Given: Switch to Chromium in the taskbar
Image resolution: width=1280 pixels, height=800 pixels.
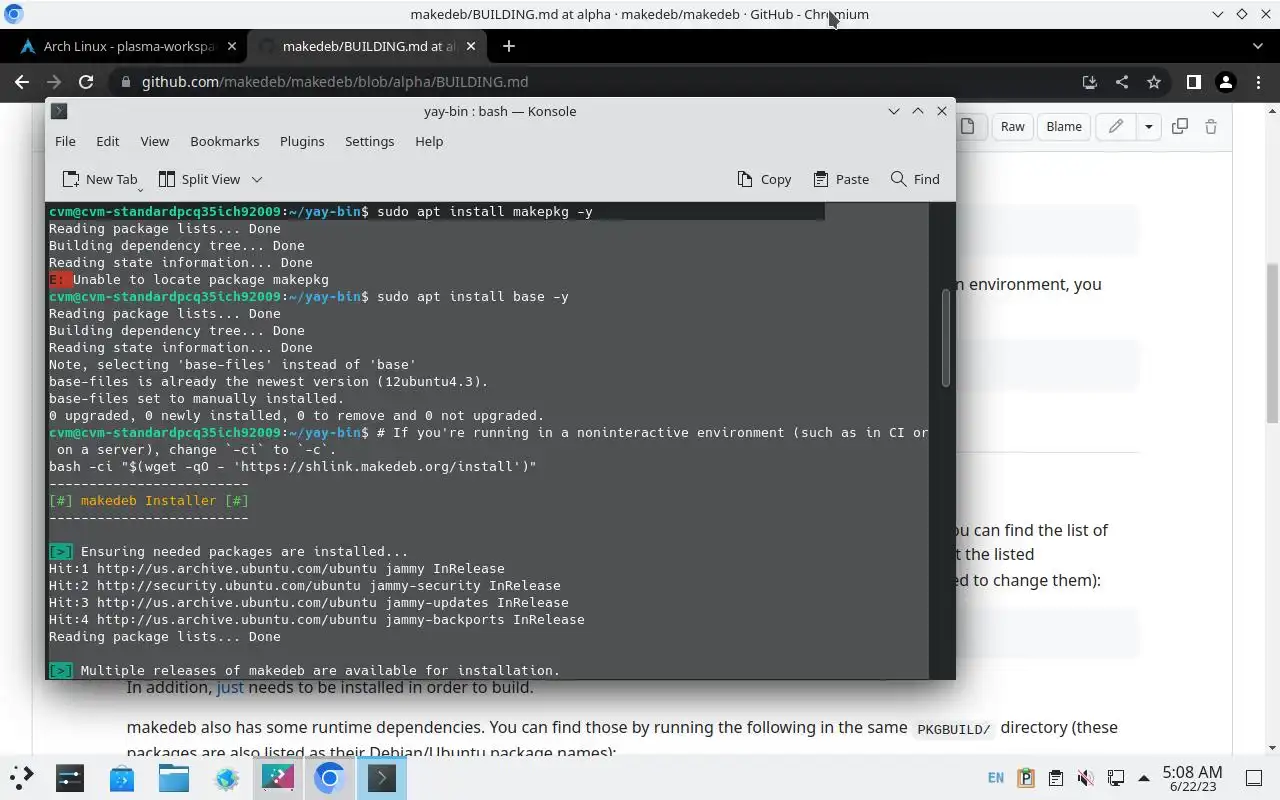Looking at the screenshot, I should 329,777.
